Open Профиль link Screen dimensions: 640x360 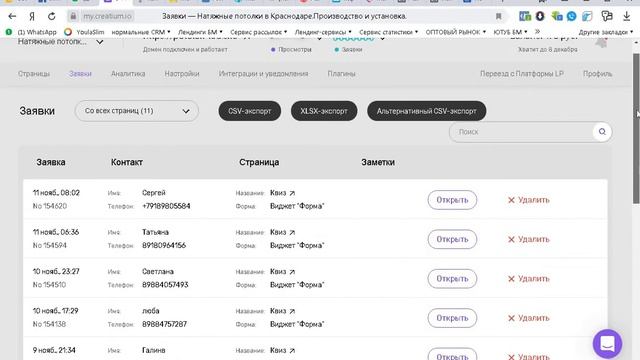click(597, 74)
